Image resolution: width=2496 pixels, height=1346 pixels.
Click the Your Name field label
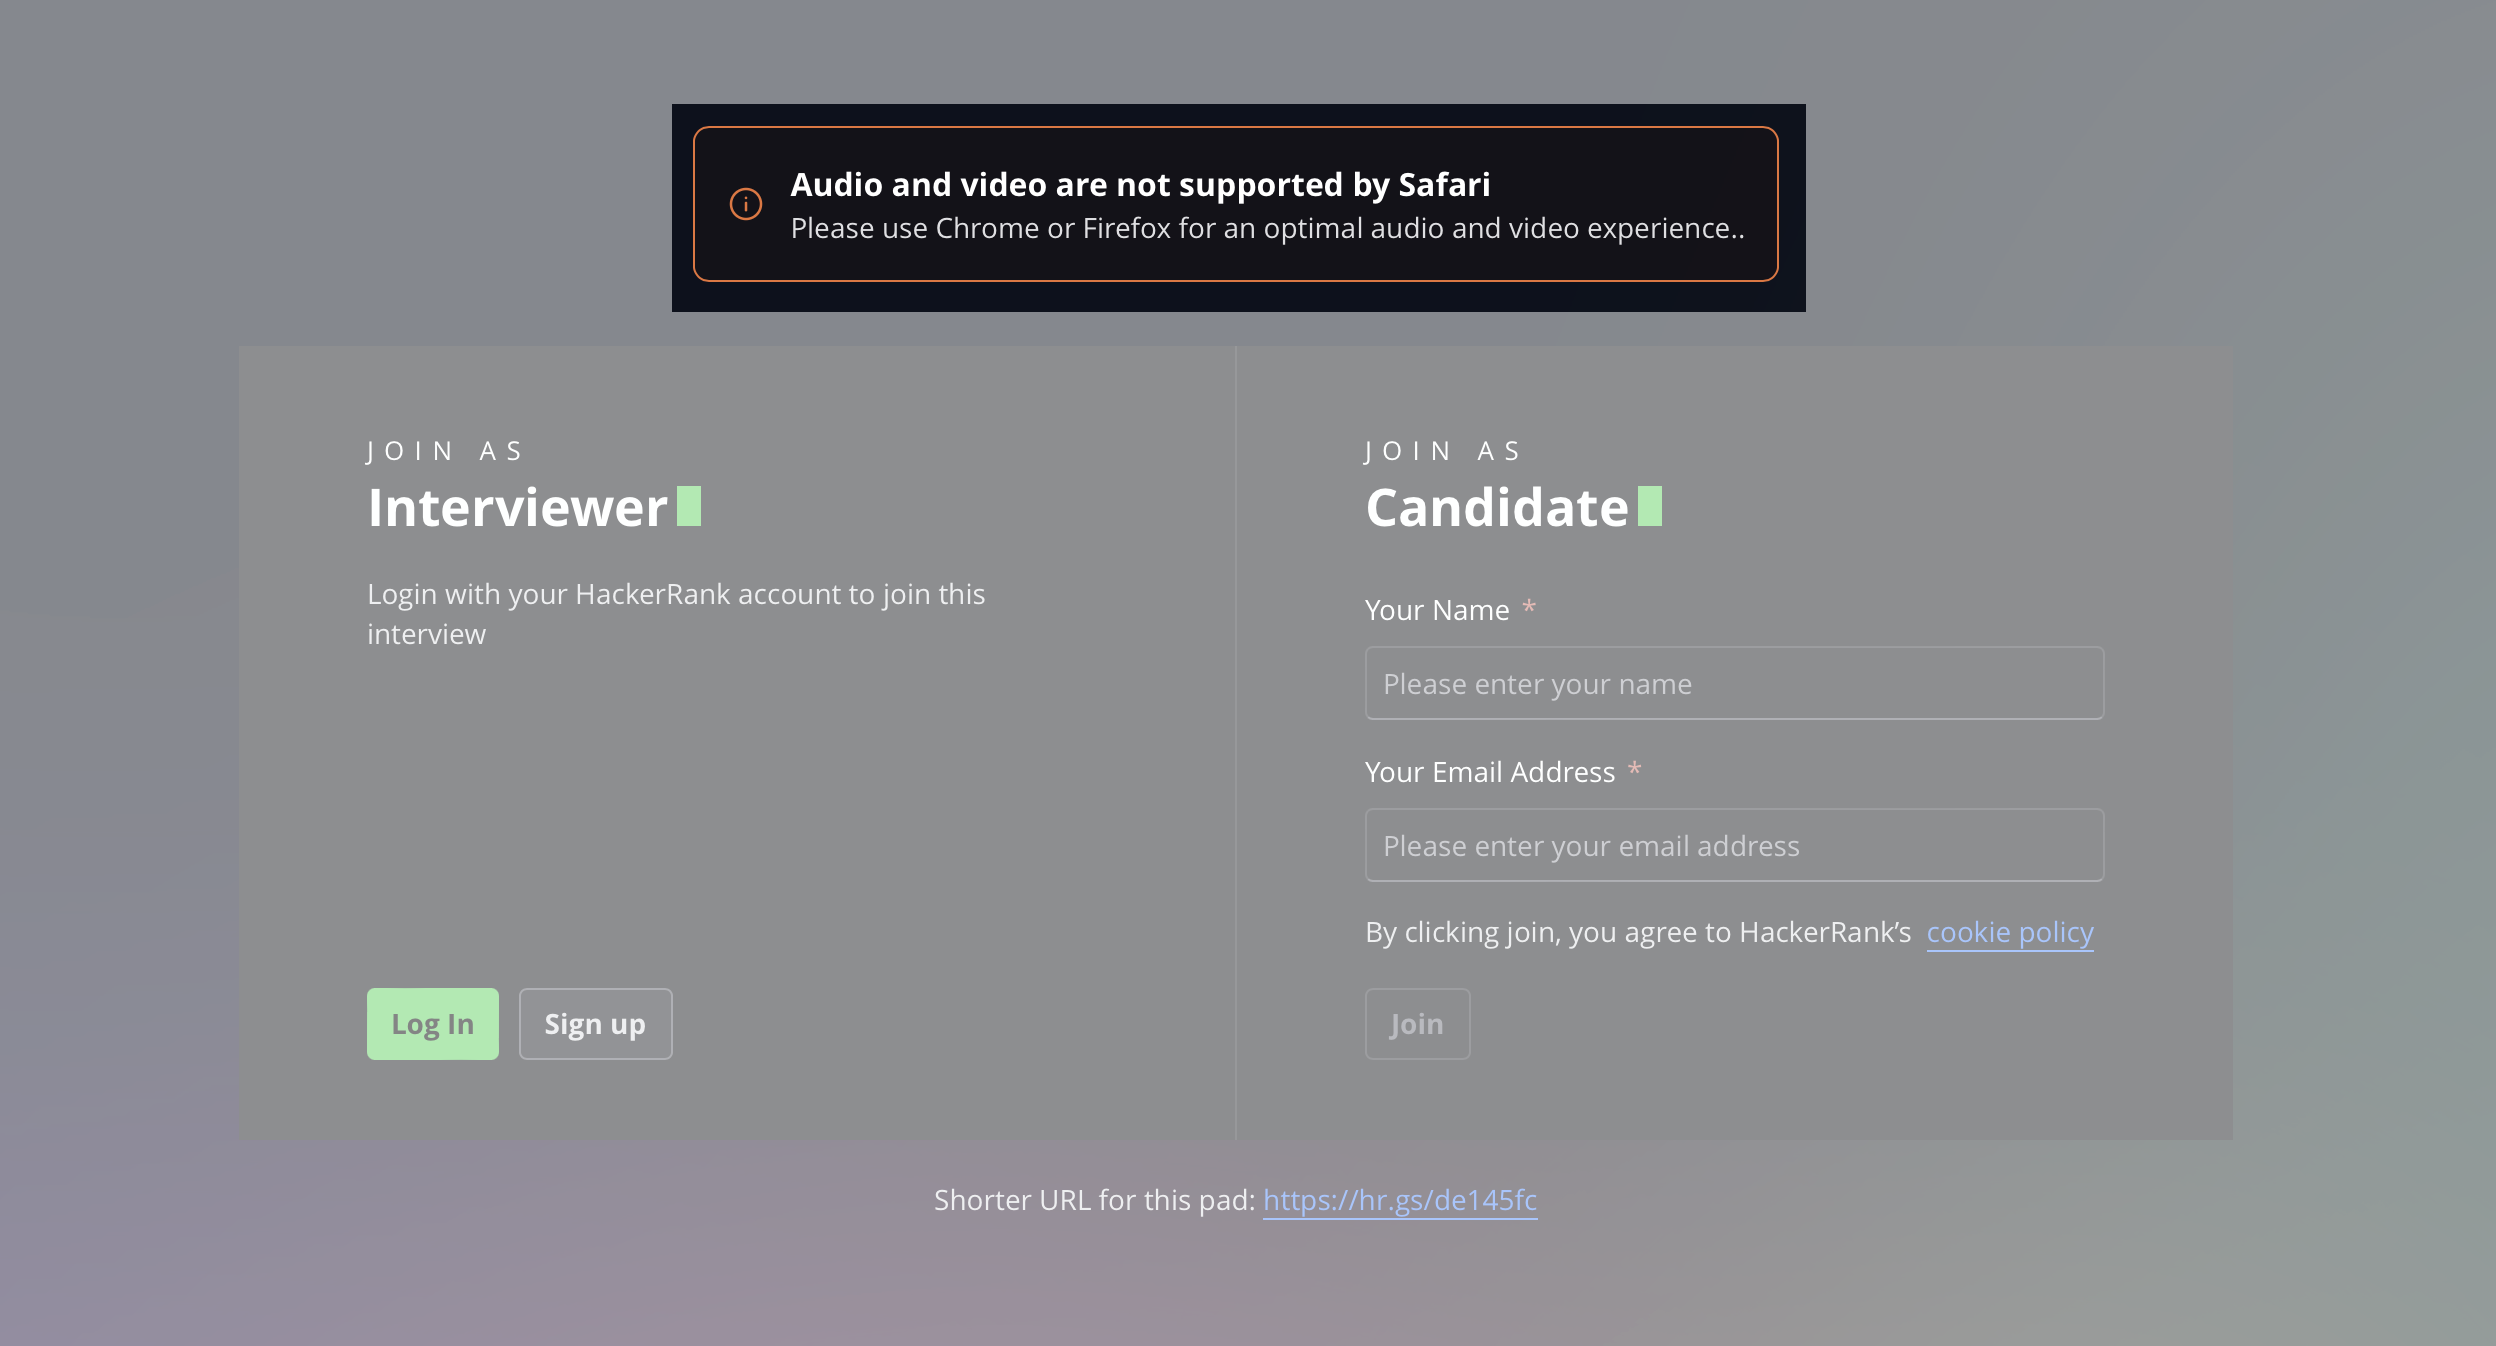[1437, 610]
